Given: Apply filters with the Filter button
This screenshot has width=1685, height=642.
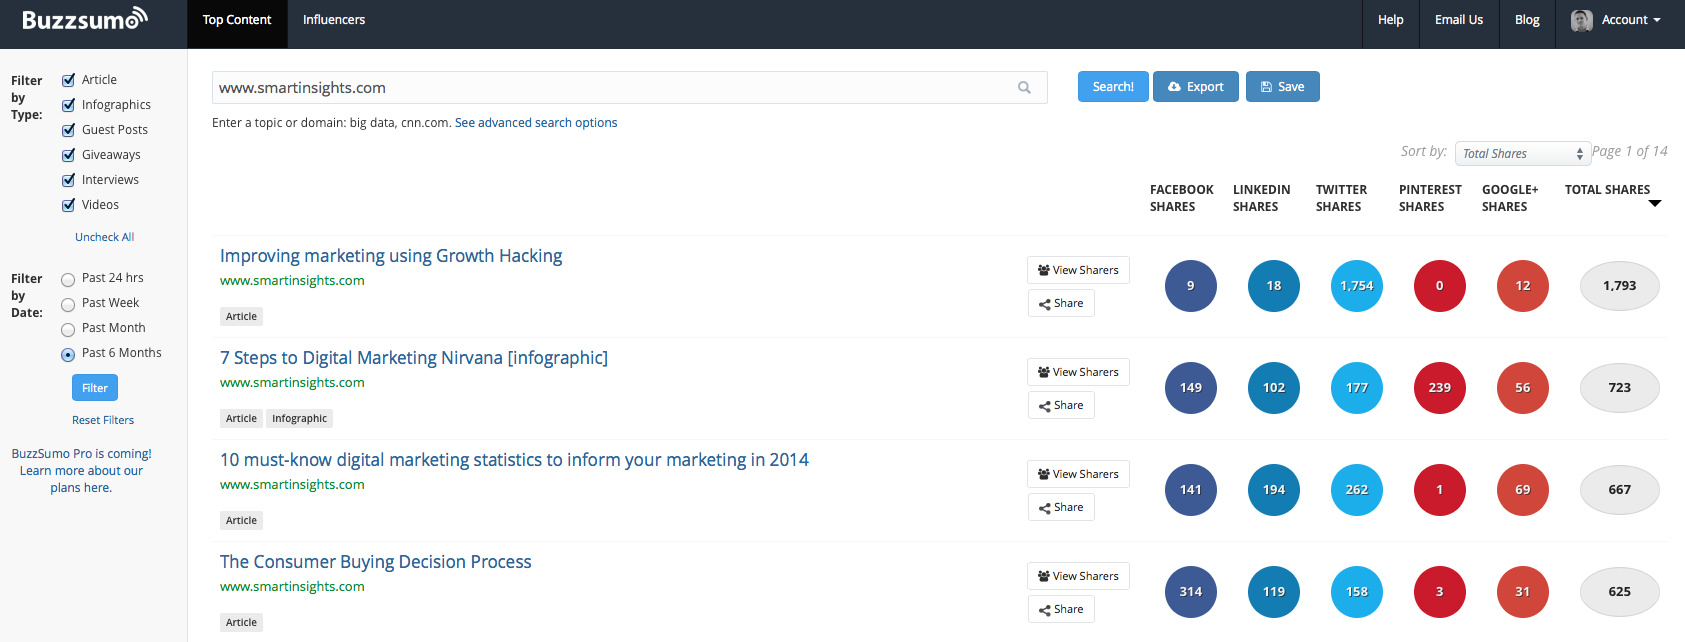Looking at the screenshot, I should point(95,388).
